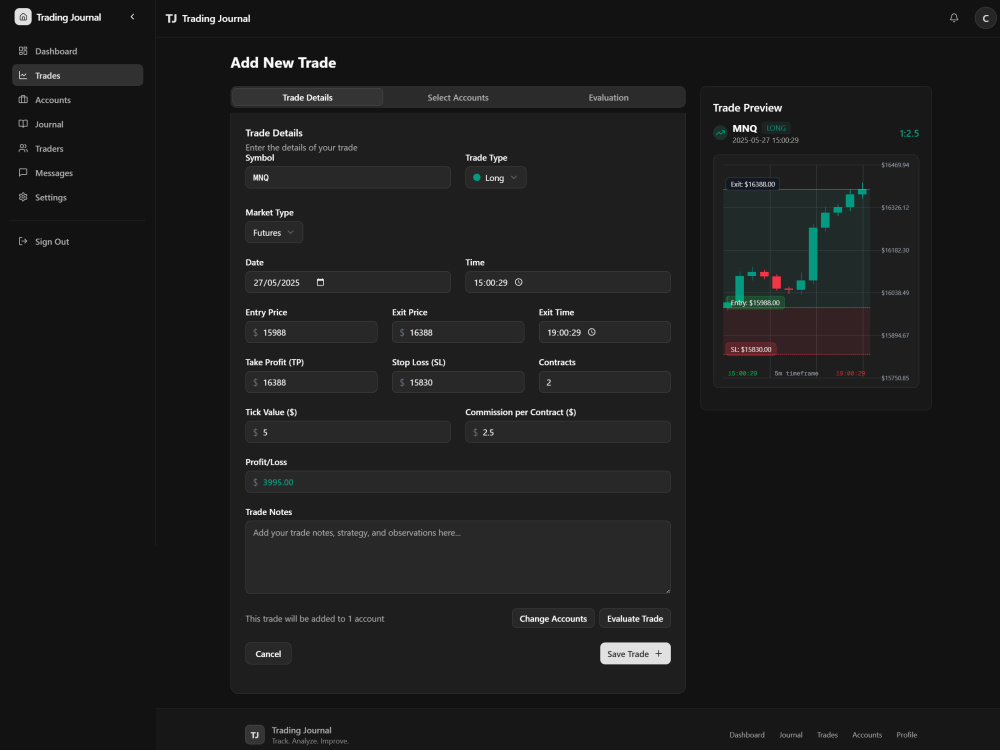Open the user avatar C menu
This screenshot has width=1000, height=750.
(x=985, y=18)
